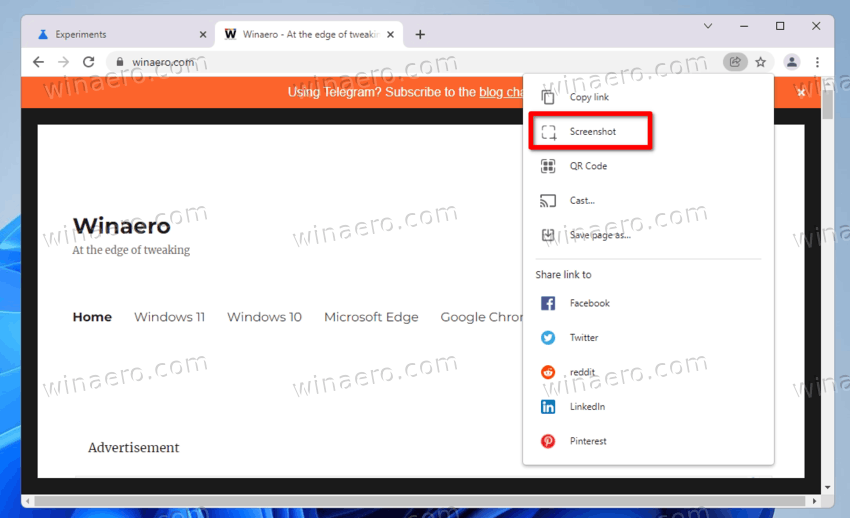Screen dimensions: 850x518
Task: Click the Facebook logo icon
Action: 548,303
